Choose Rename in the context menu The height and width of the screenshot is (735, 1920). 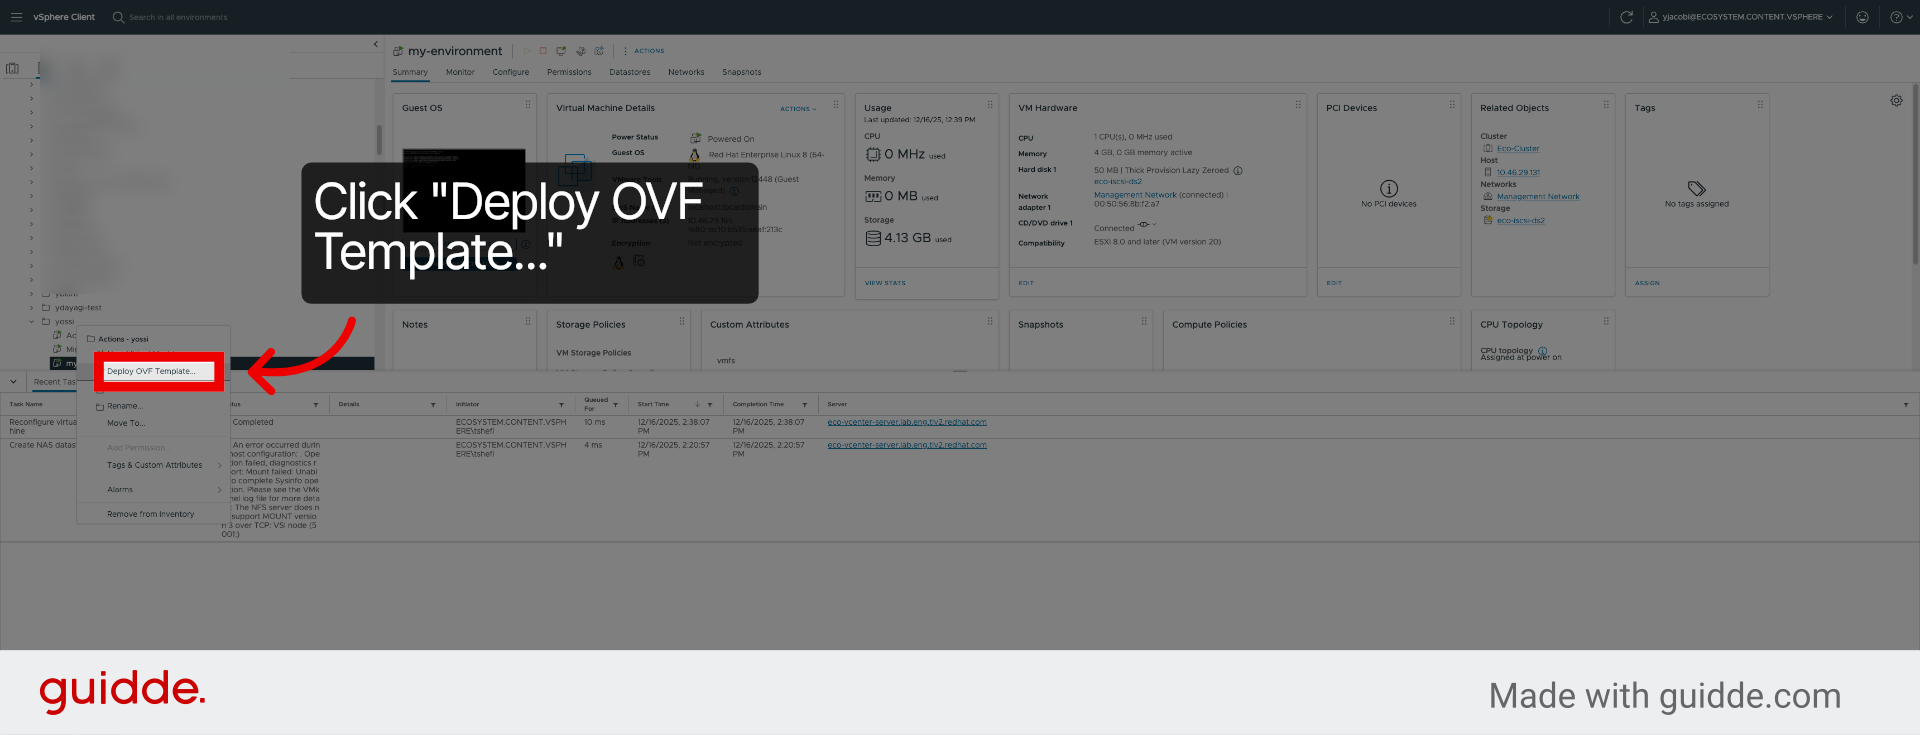(125, 406)
